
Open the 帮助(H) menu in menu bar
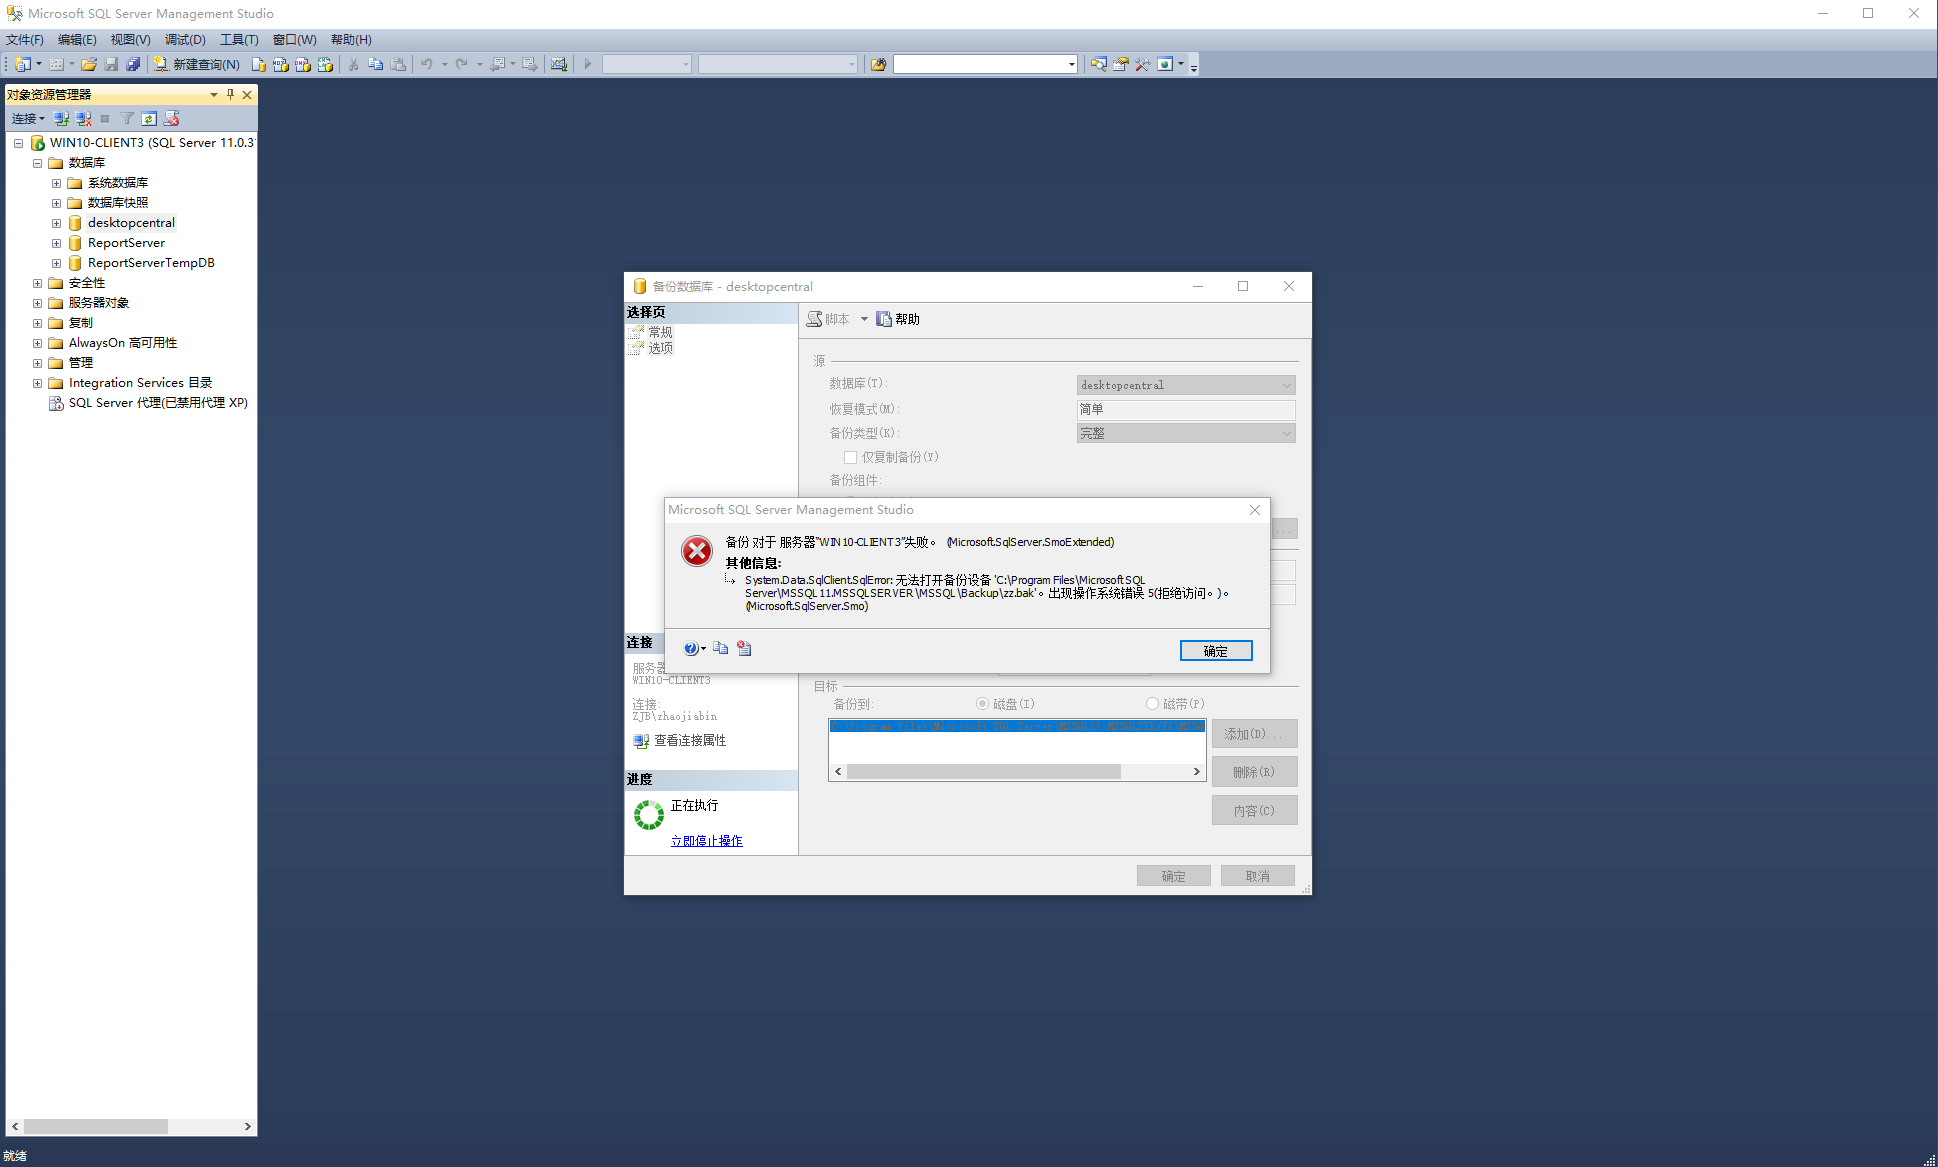pos(351,40)
